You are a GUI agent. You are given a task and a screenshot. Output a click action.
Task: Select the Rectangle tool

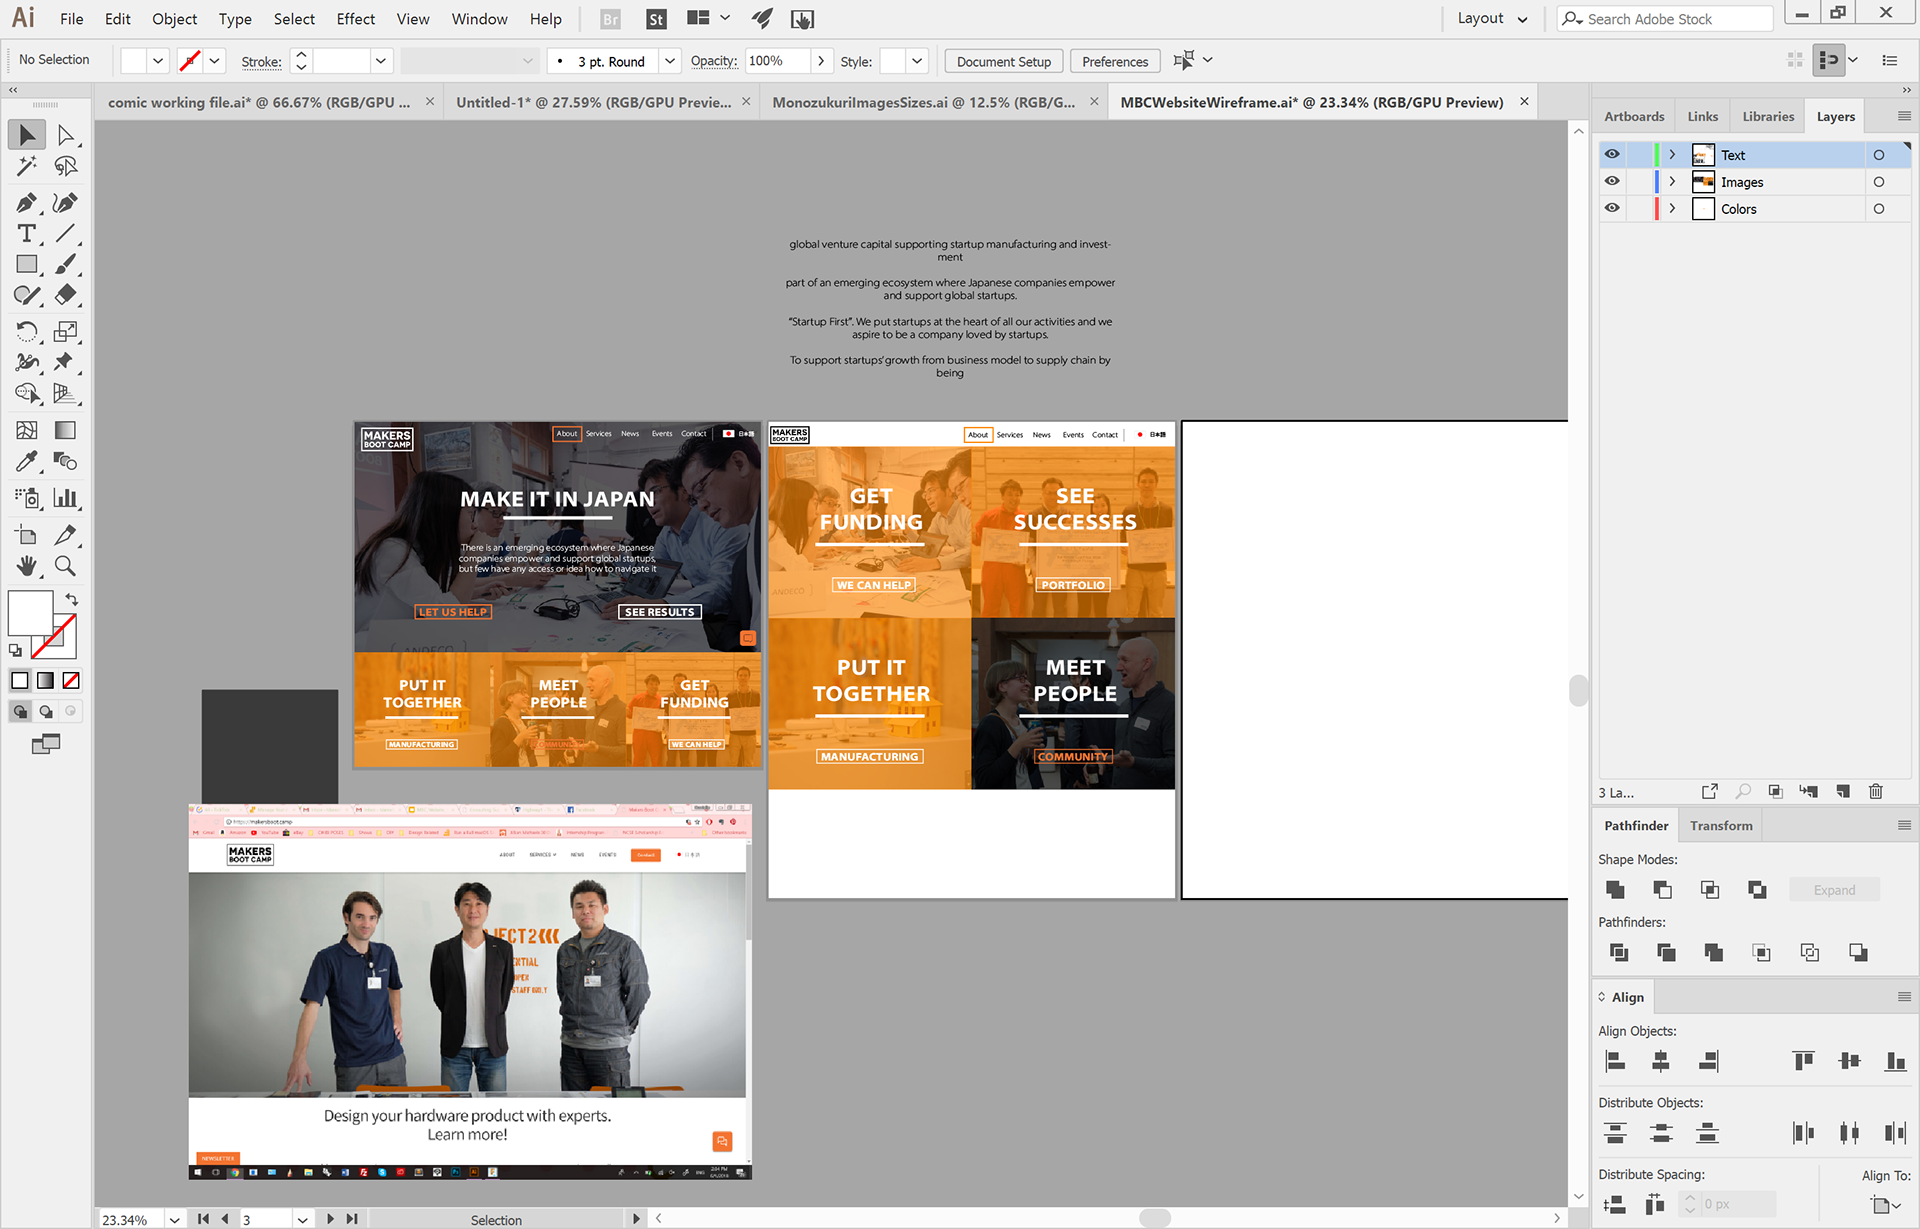pyautogui.click(x=27, y=264)
